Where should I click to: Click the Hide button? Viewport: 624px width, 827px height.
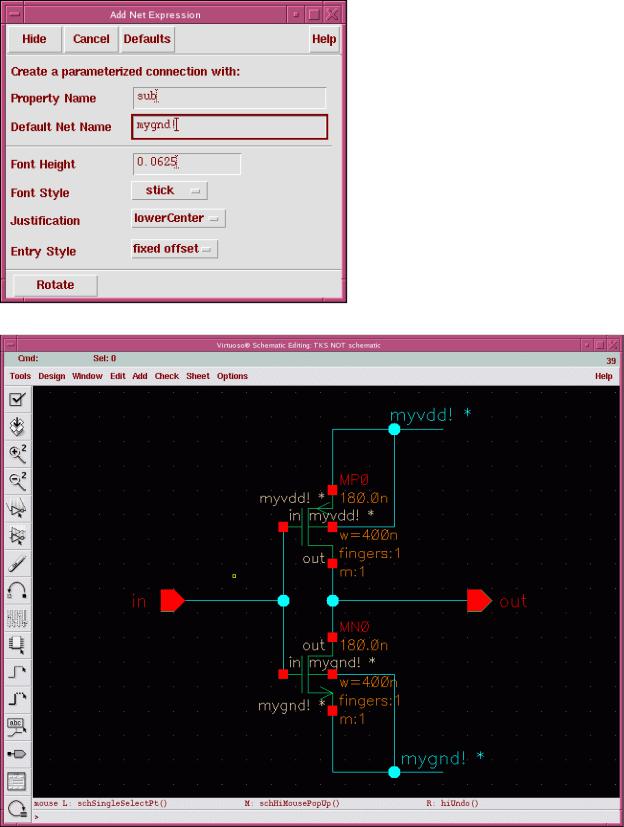pos(34,39)
